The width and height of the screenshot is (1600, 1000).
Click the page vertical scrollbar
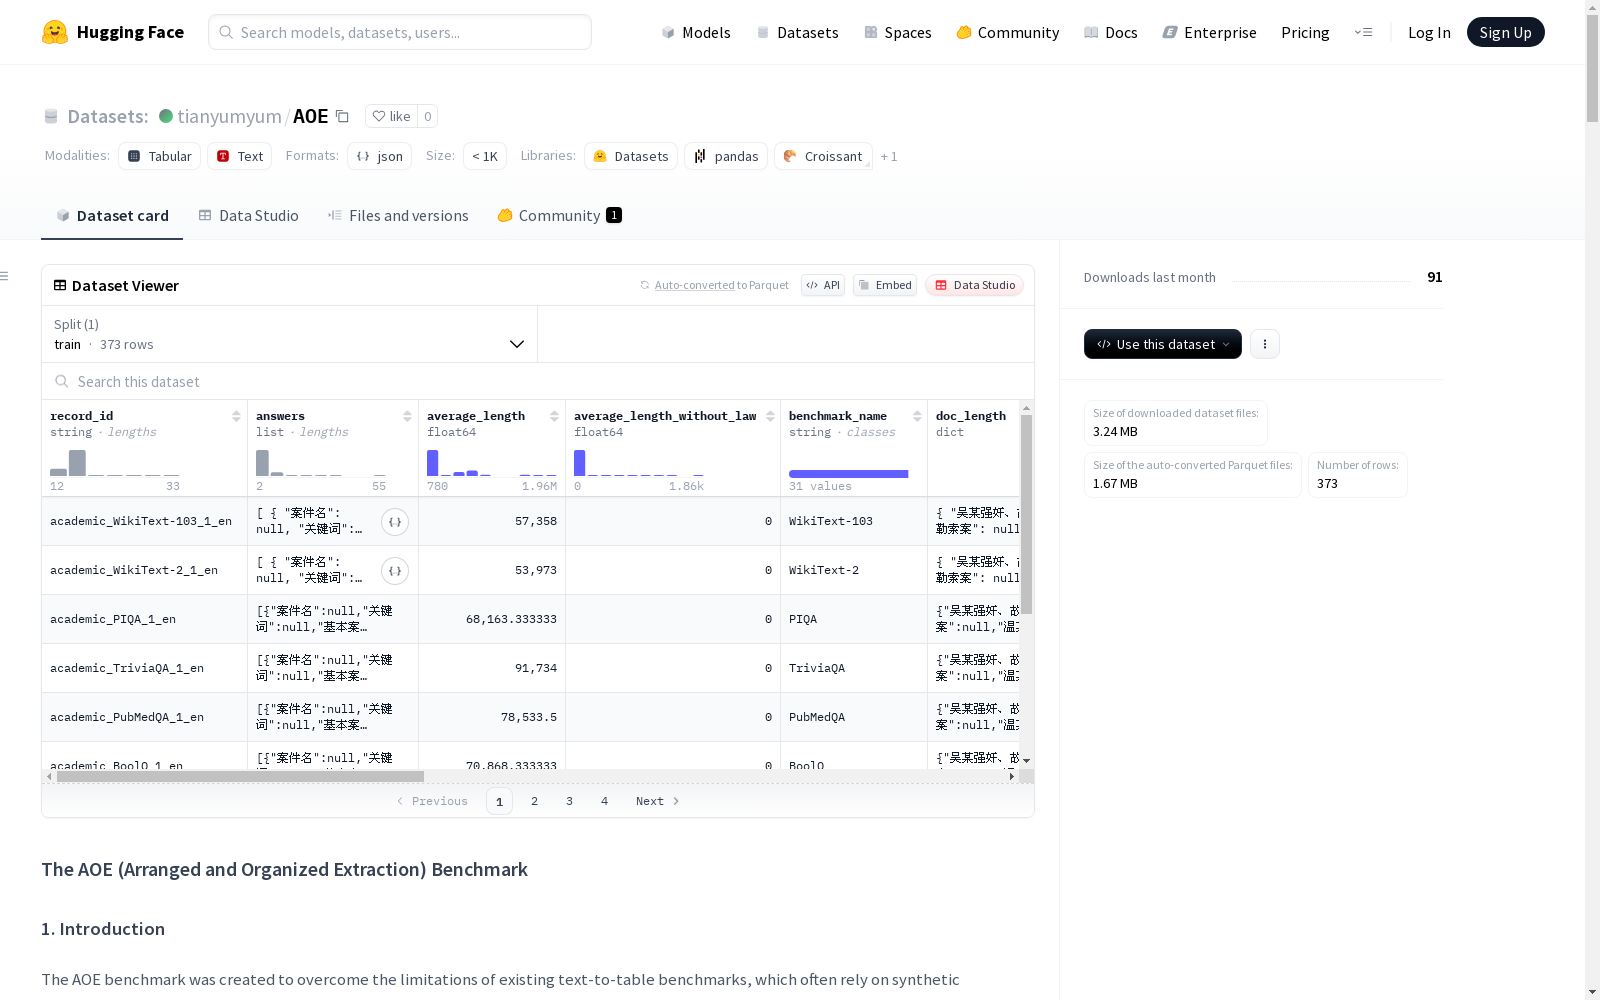pyautogui.click(x=1592, y=68)
